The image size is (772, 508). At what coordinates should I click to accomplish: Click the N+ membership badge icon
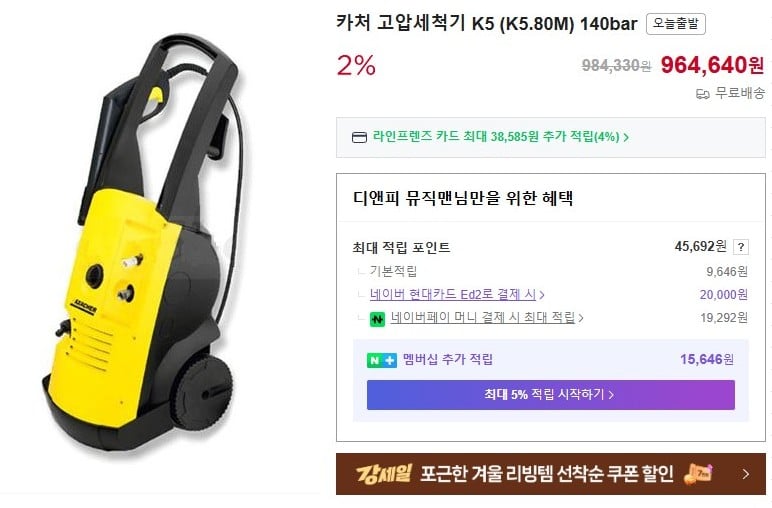pos(382,360)
